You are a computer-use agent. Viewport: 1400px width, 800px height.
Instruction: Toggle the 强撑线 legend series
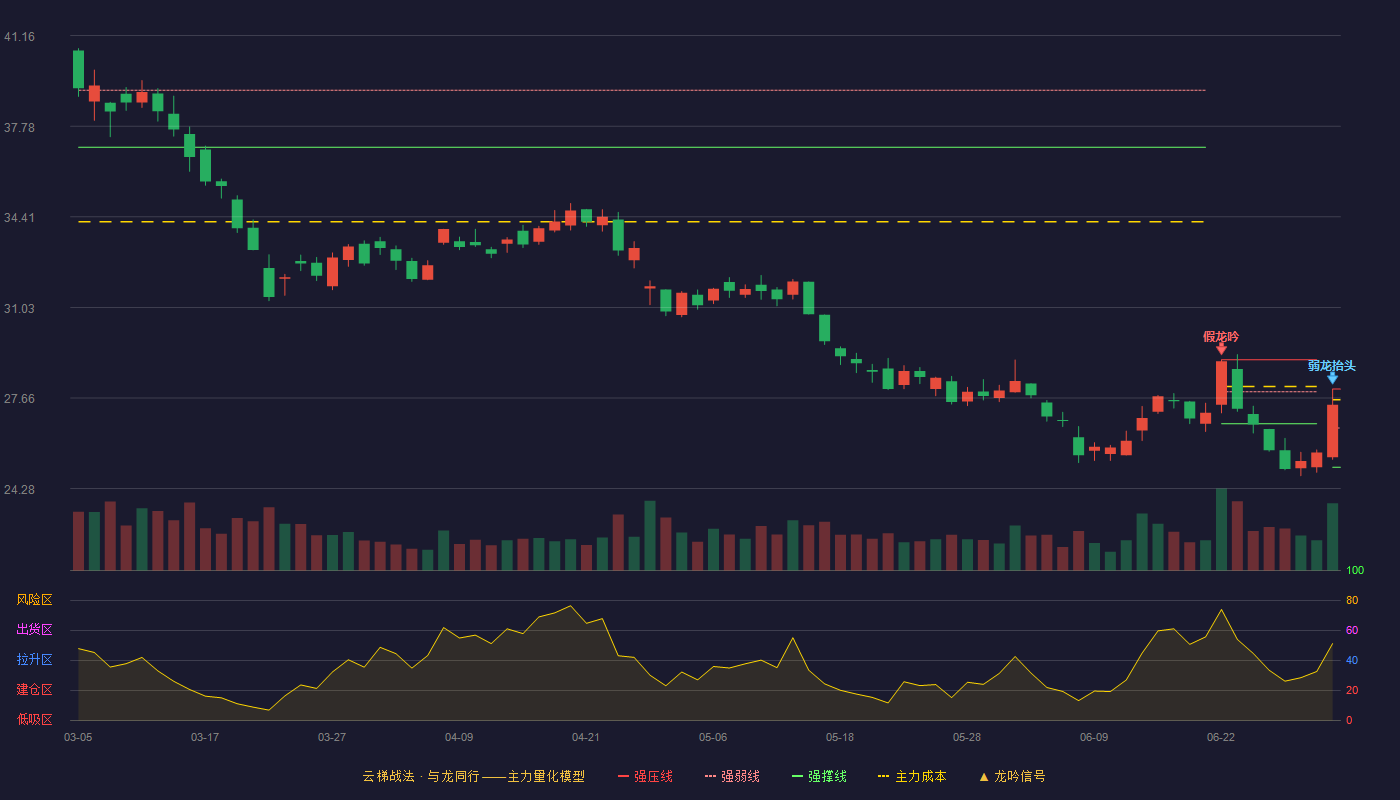819,776
